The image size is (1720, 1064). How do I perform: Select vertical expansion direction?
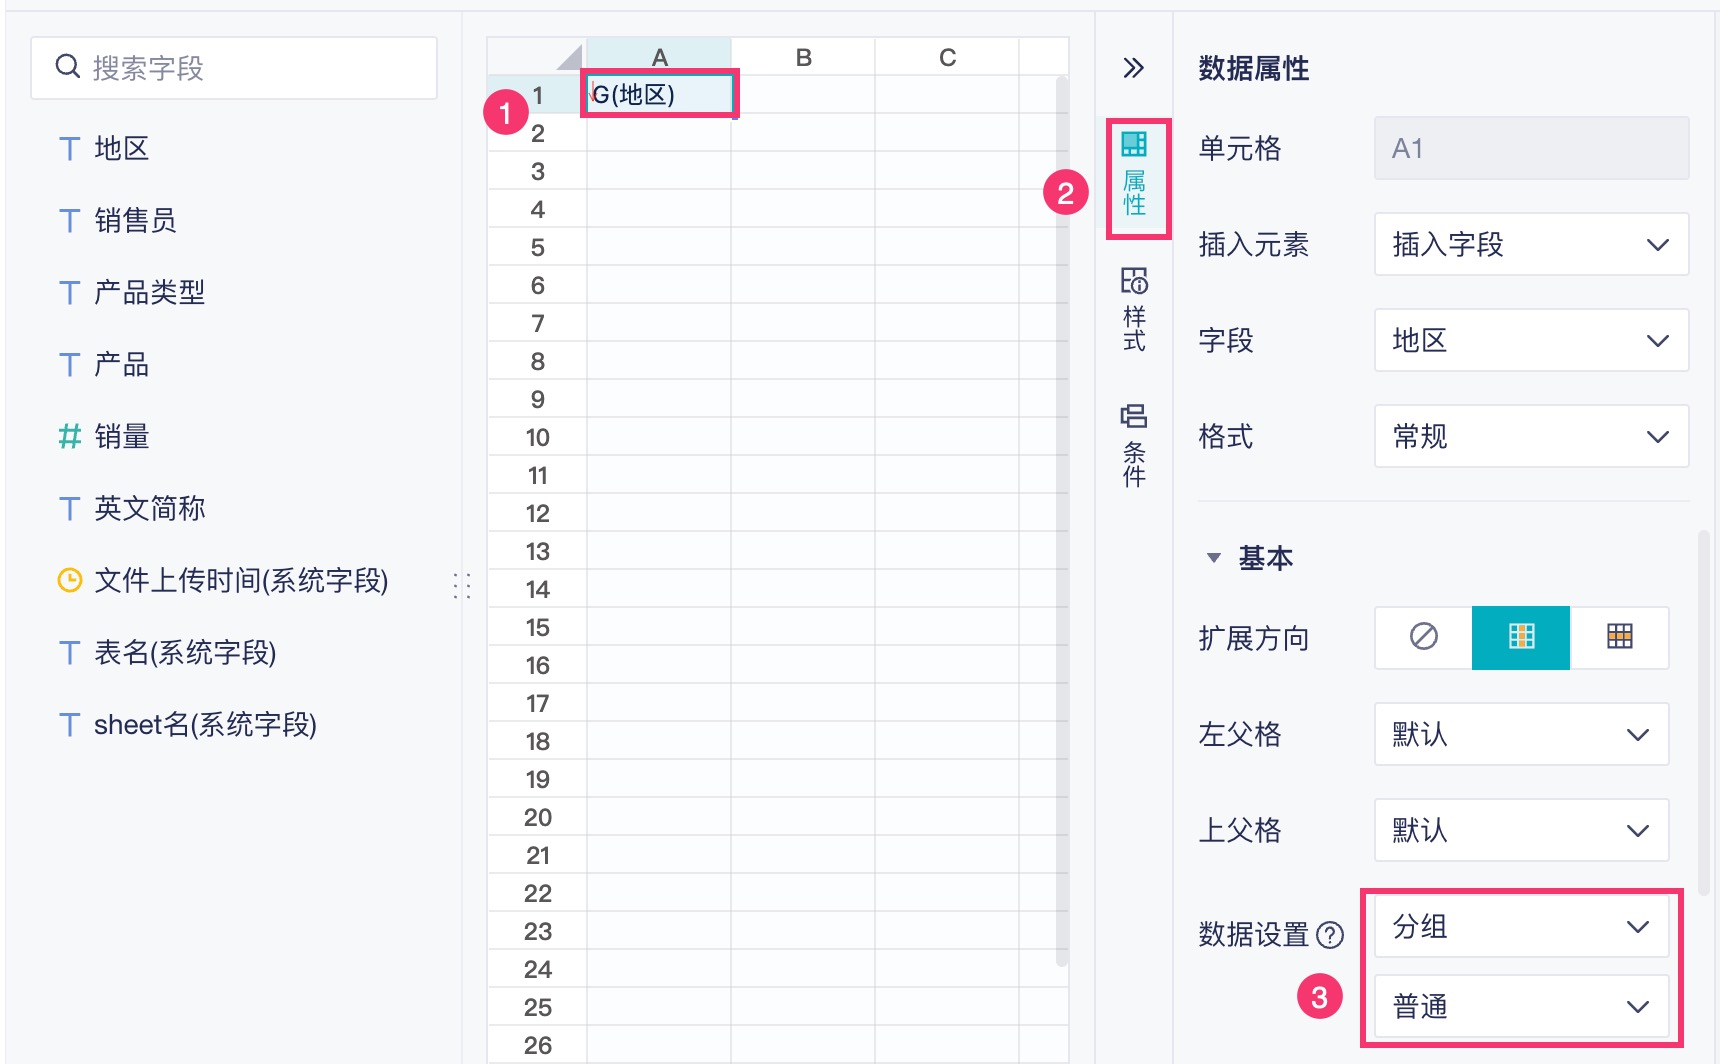(x=1521, y=637)
